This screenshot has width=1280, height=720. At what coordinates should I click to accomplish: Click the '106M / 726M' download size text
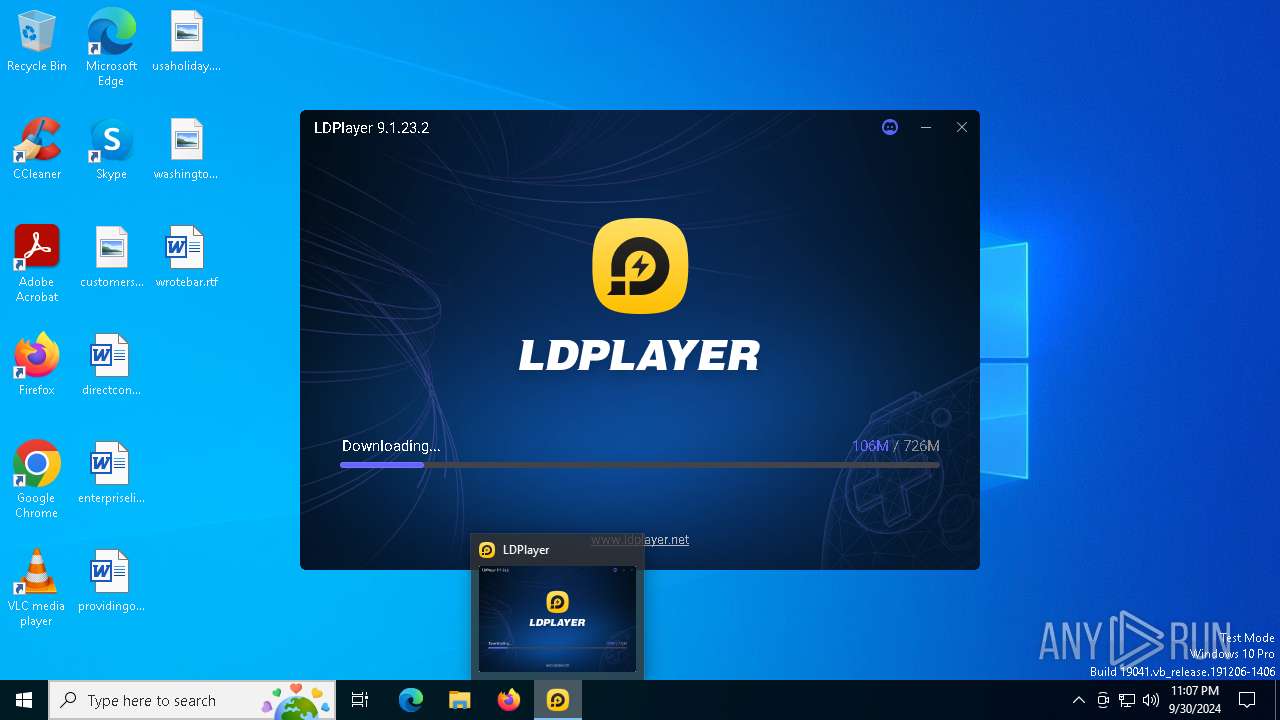(x=896, y=446)
